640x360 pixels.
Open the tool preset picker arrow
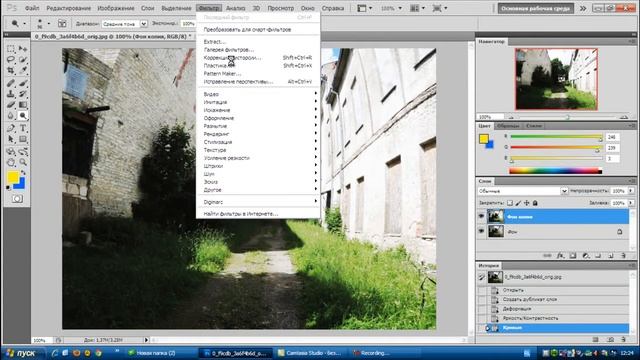coord(24,24)
